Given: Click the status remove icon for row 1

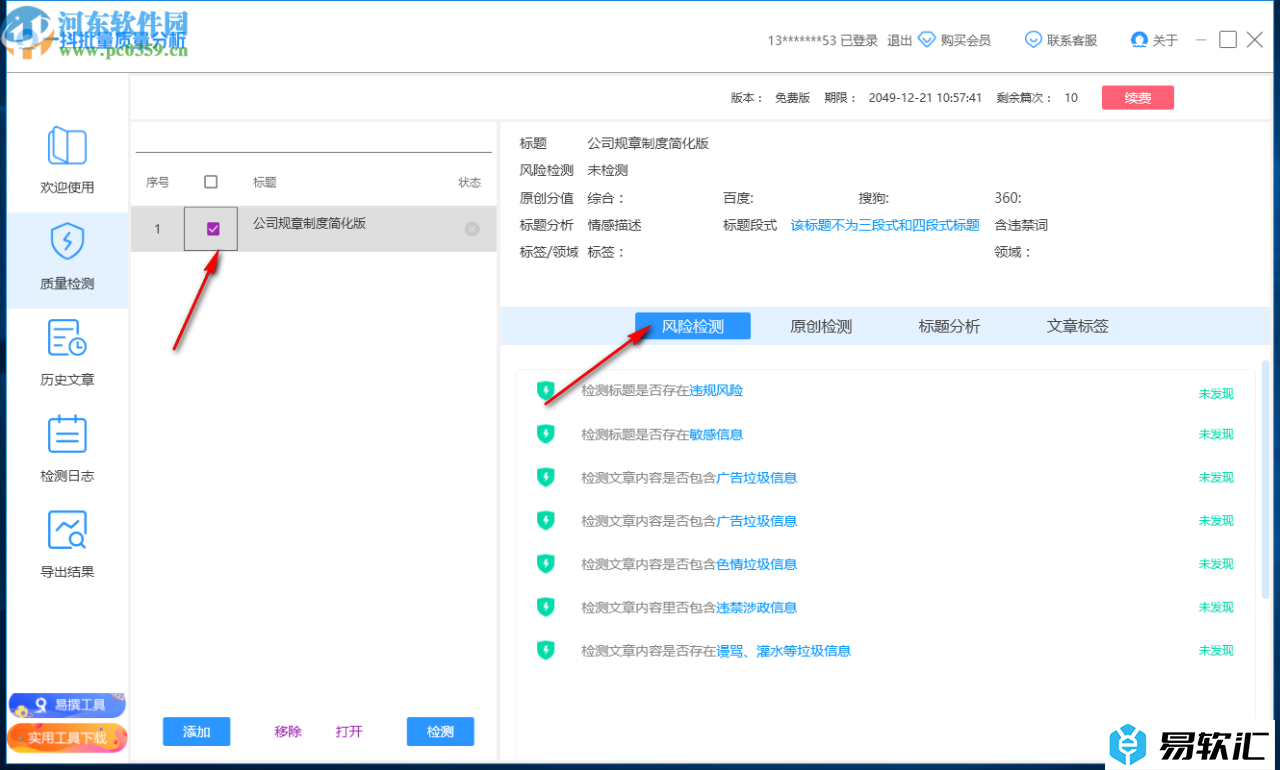Looking at the screenshot, I should coord(472,229).
